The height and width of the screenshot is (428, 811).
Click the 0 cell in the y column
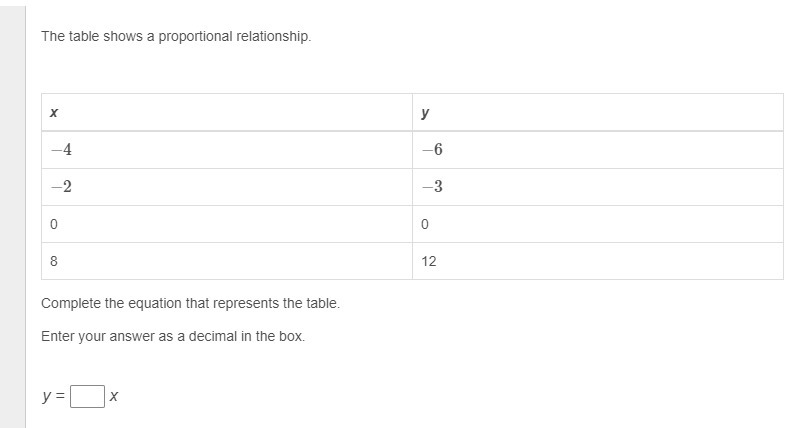pos(597,224)
